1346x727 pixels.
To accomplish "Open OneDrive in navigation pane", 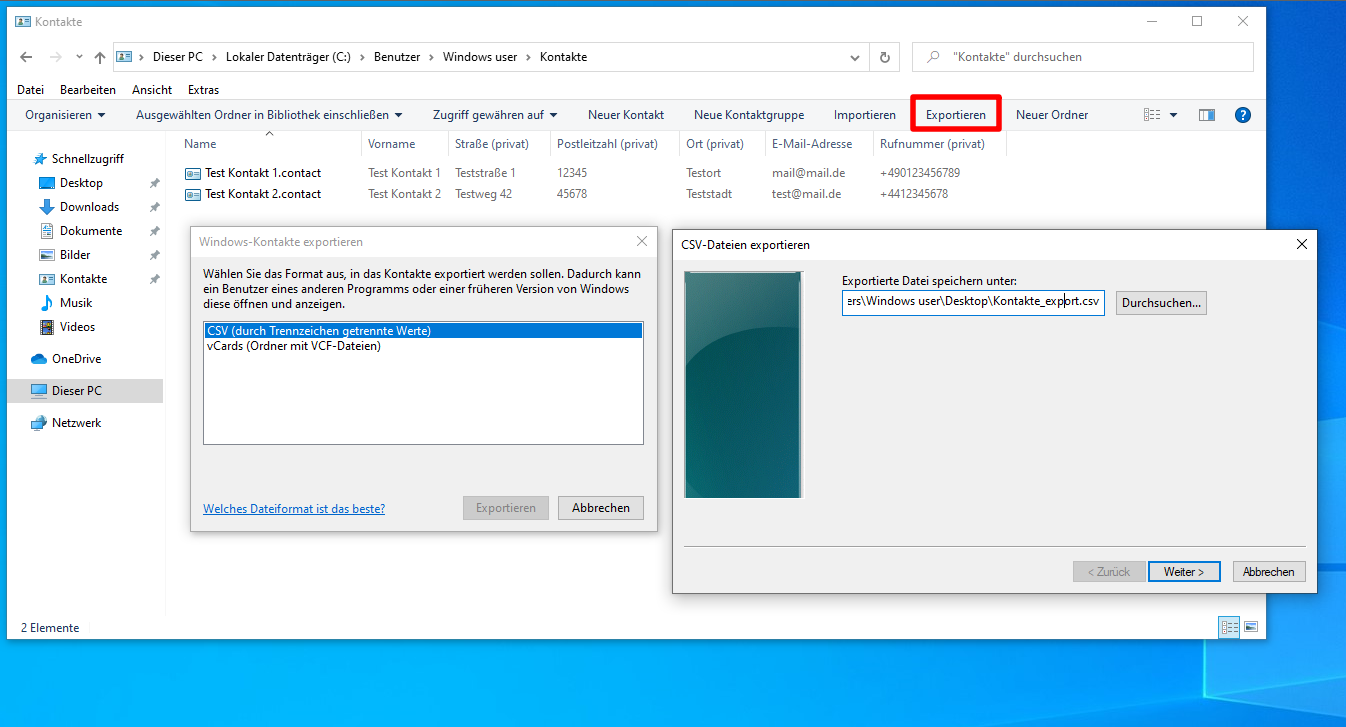I will [x=76, y=359].
